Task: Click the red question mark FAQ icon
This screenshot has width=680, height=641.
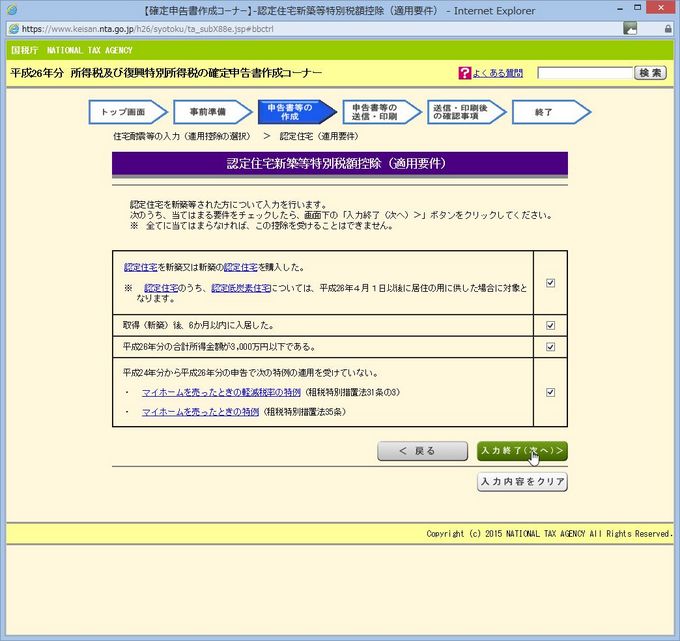Action: [x=464, y=73]
